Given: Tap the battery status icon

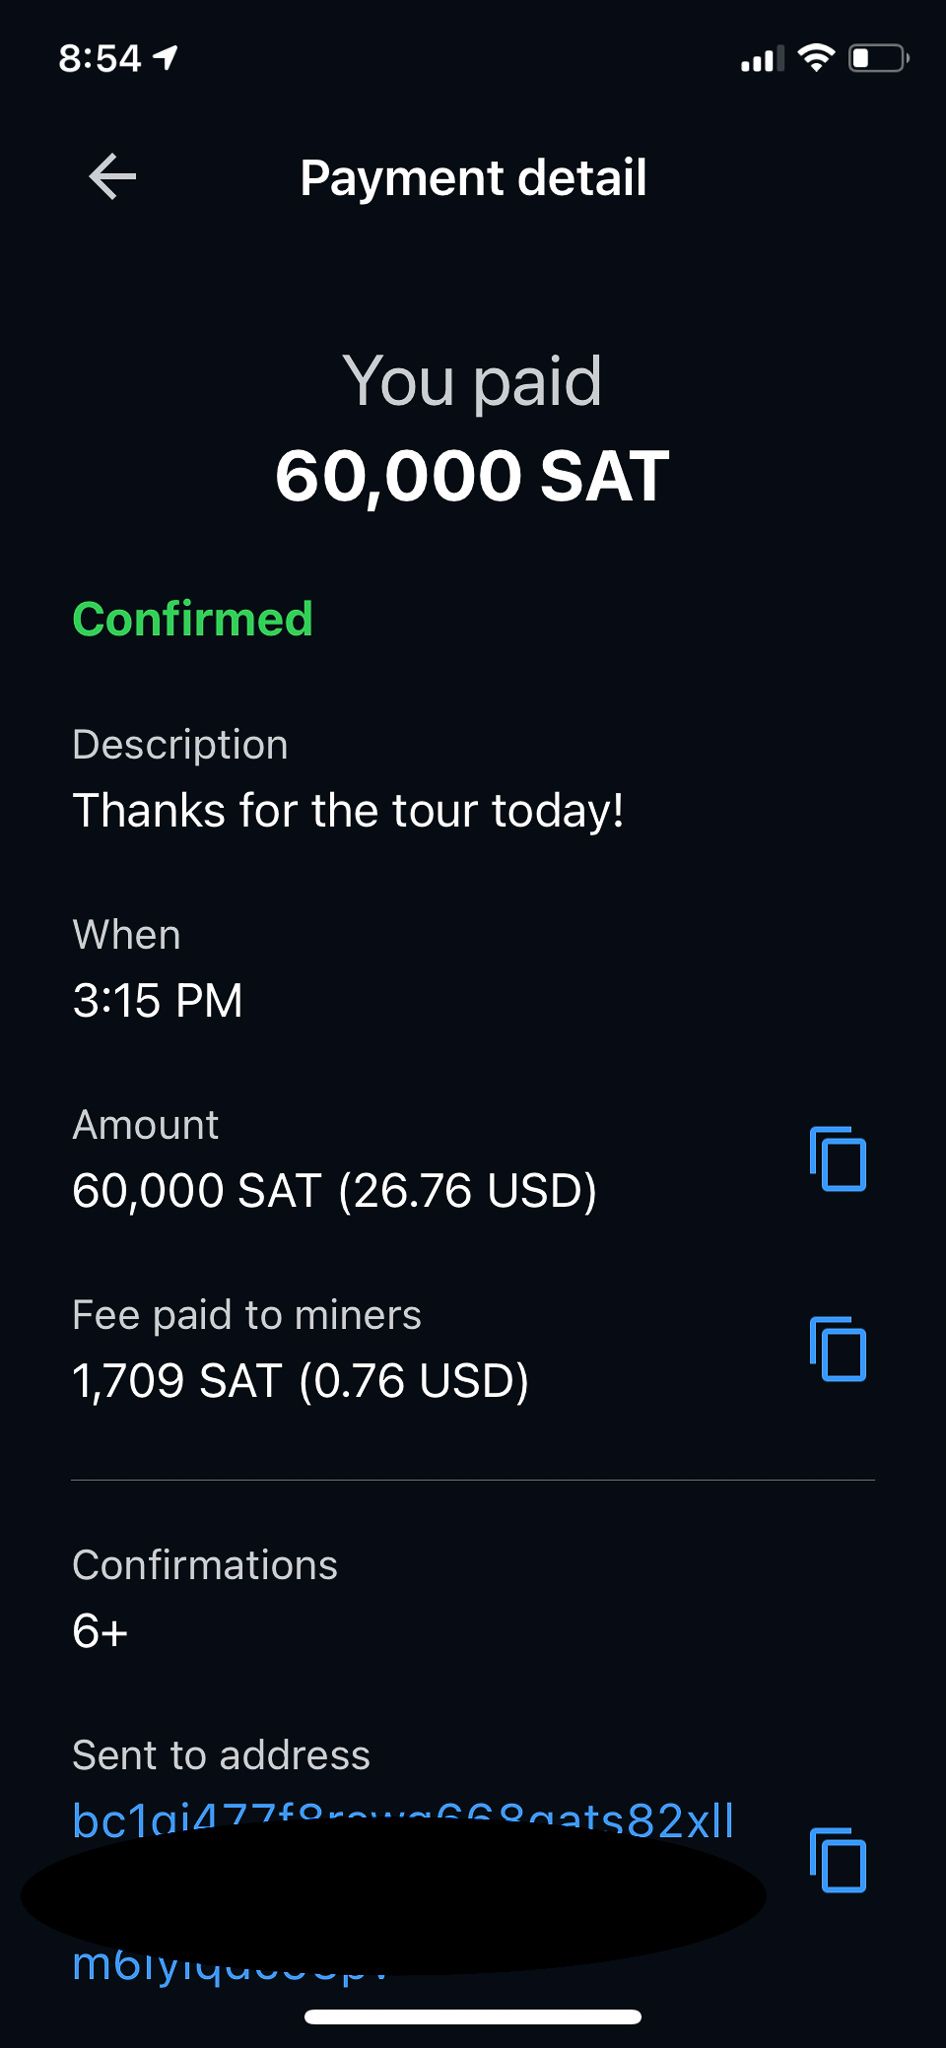Looking at the screenshot, I should click(x=878, y=59).
